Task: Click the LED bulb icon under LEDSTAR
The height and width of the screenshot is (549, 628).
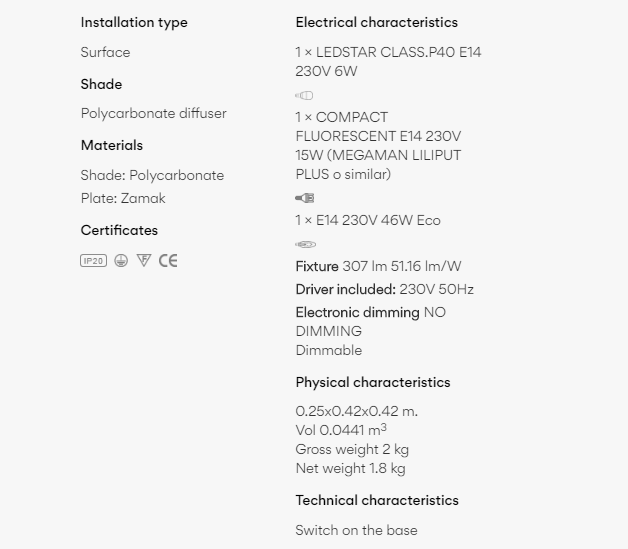Action: click(304, 95)
